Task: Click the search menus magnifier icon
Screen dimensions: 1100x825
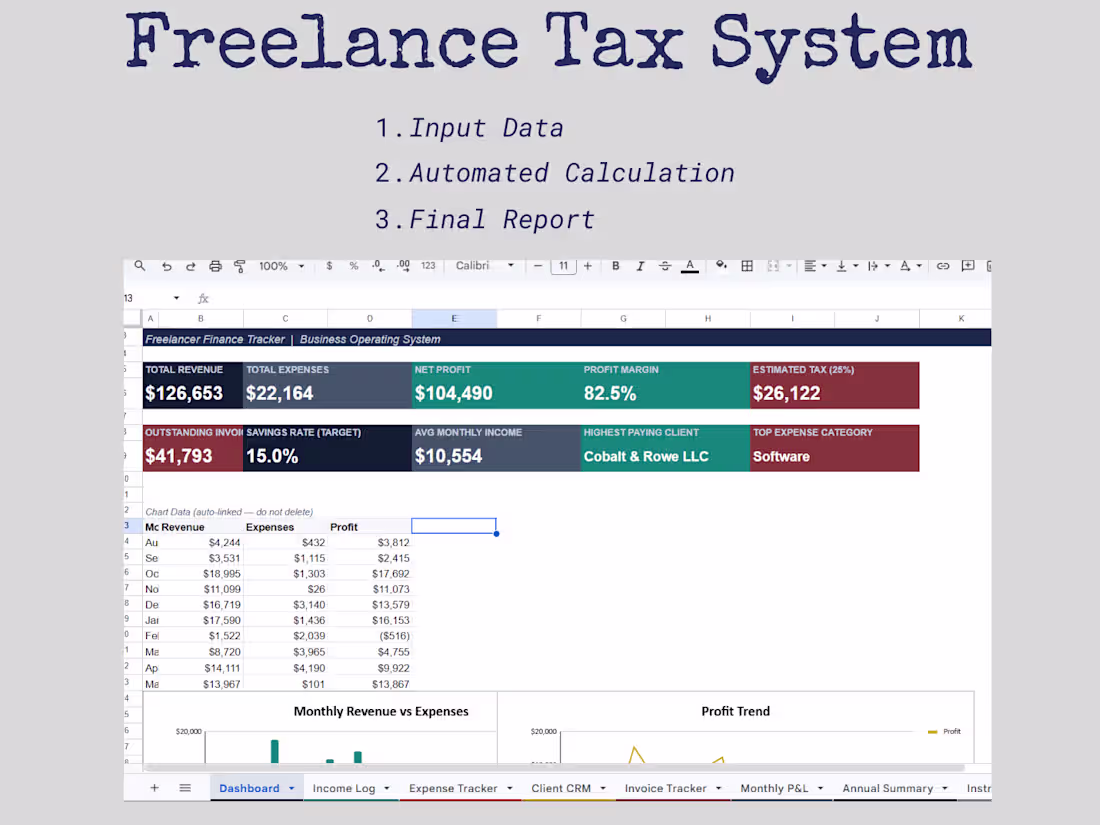Action: point(140,266)
